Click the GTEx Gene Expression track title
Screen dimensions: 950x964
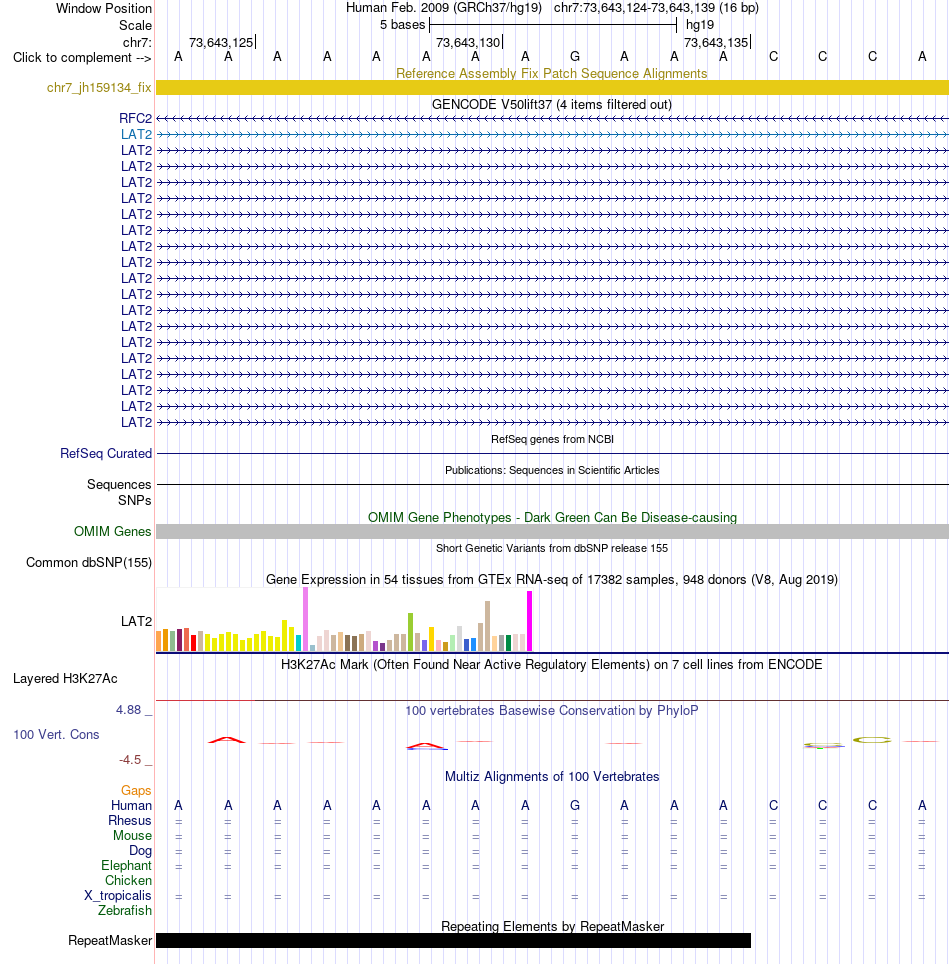click(552, 580)
